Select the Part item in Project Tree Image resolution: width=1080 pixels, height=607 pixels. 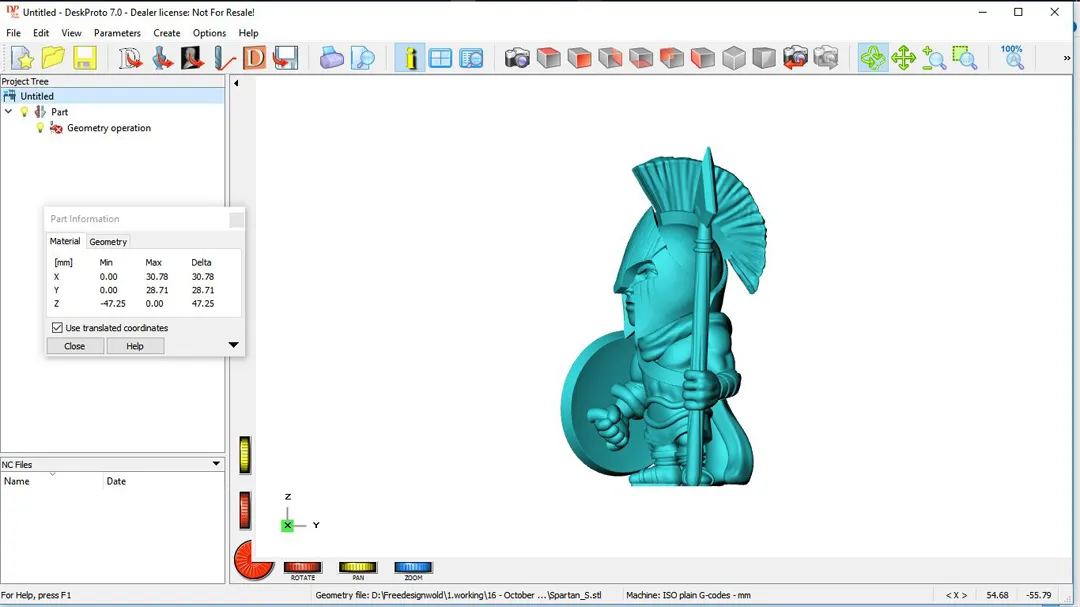(59, 112)
